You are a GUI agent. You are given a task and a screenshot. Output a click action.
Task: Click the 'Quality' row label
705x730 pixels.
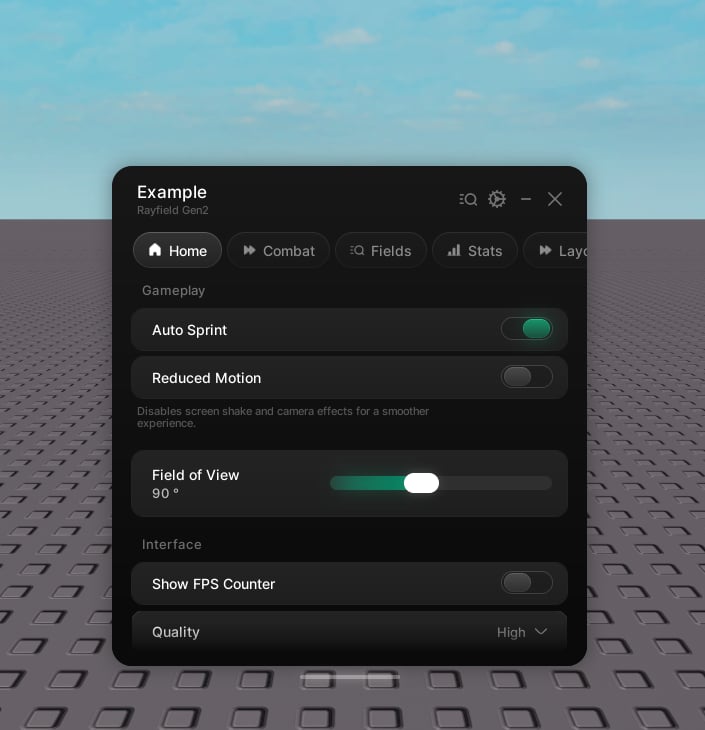click(176, 632)
